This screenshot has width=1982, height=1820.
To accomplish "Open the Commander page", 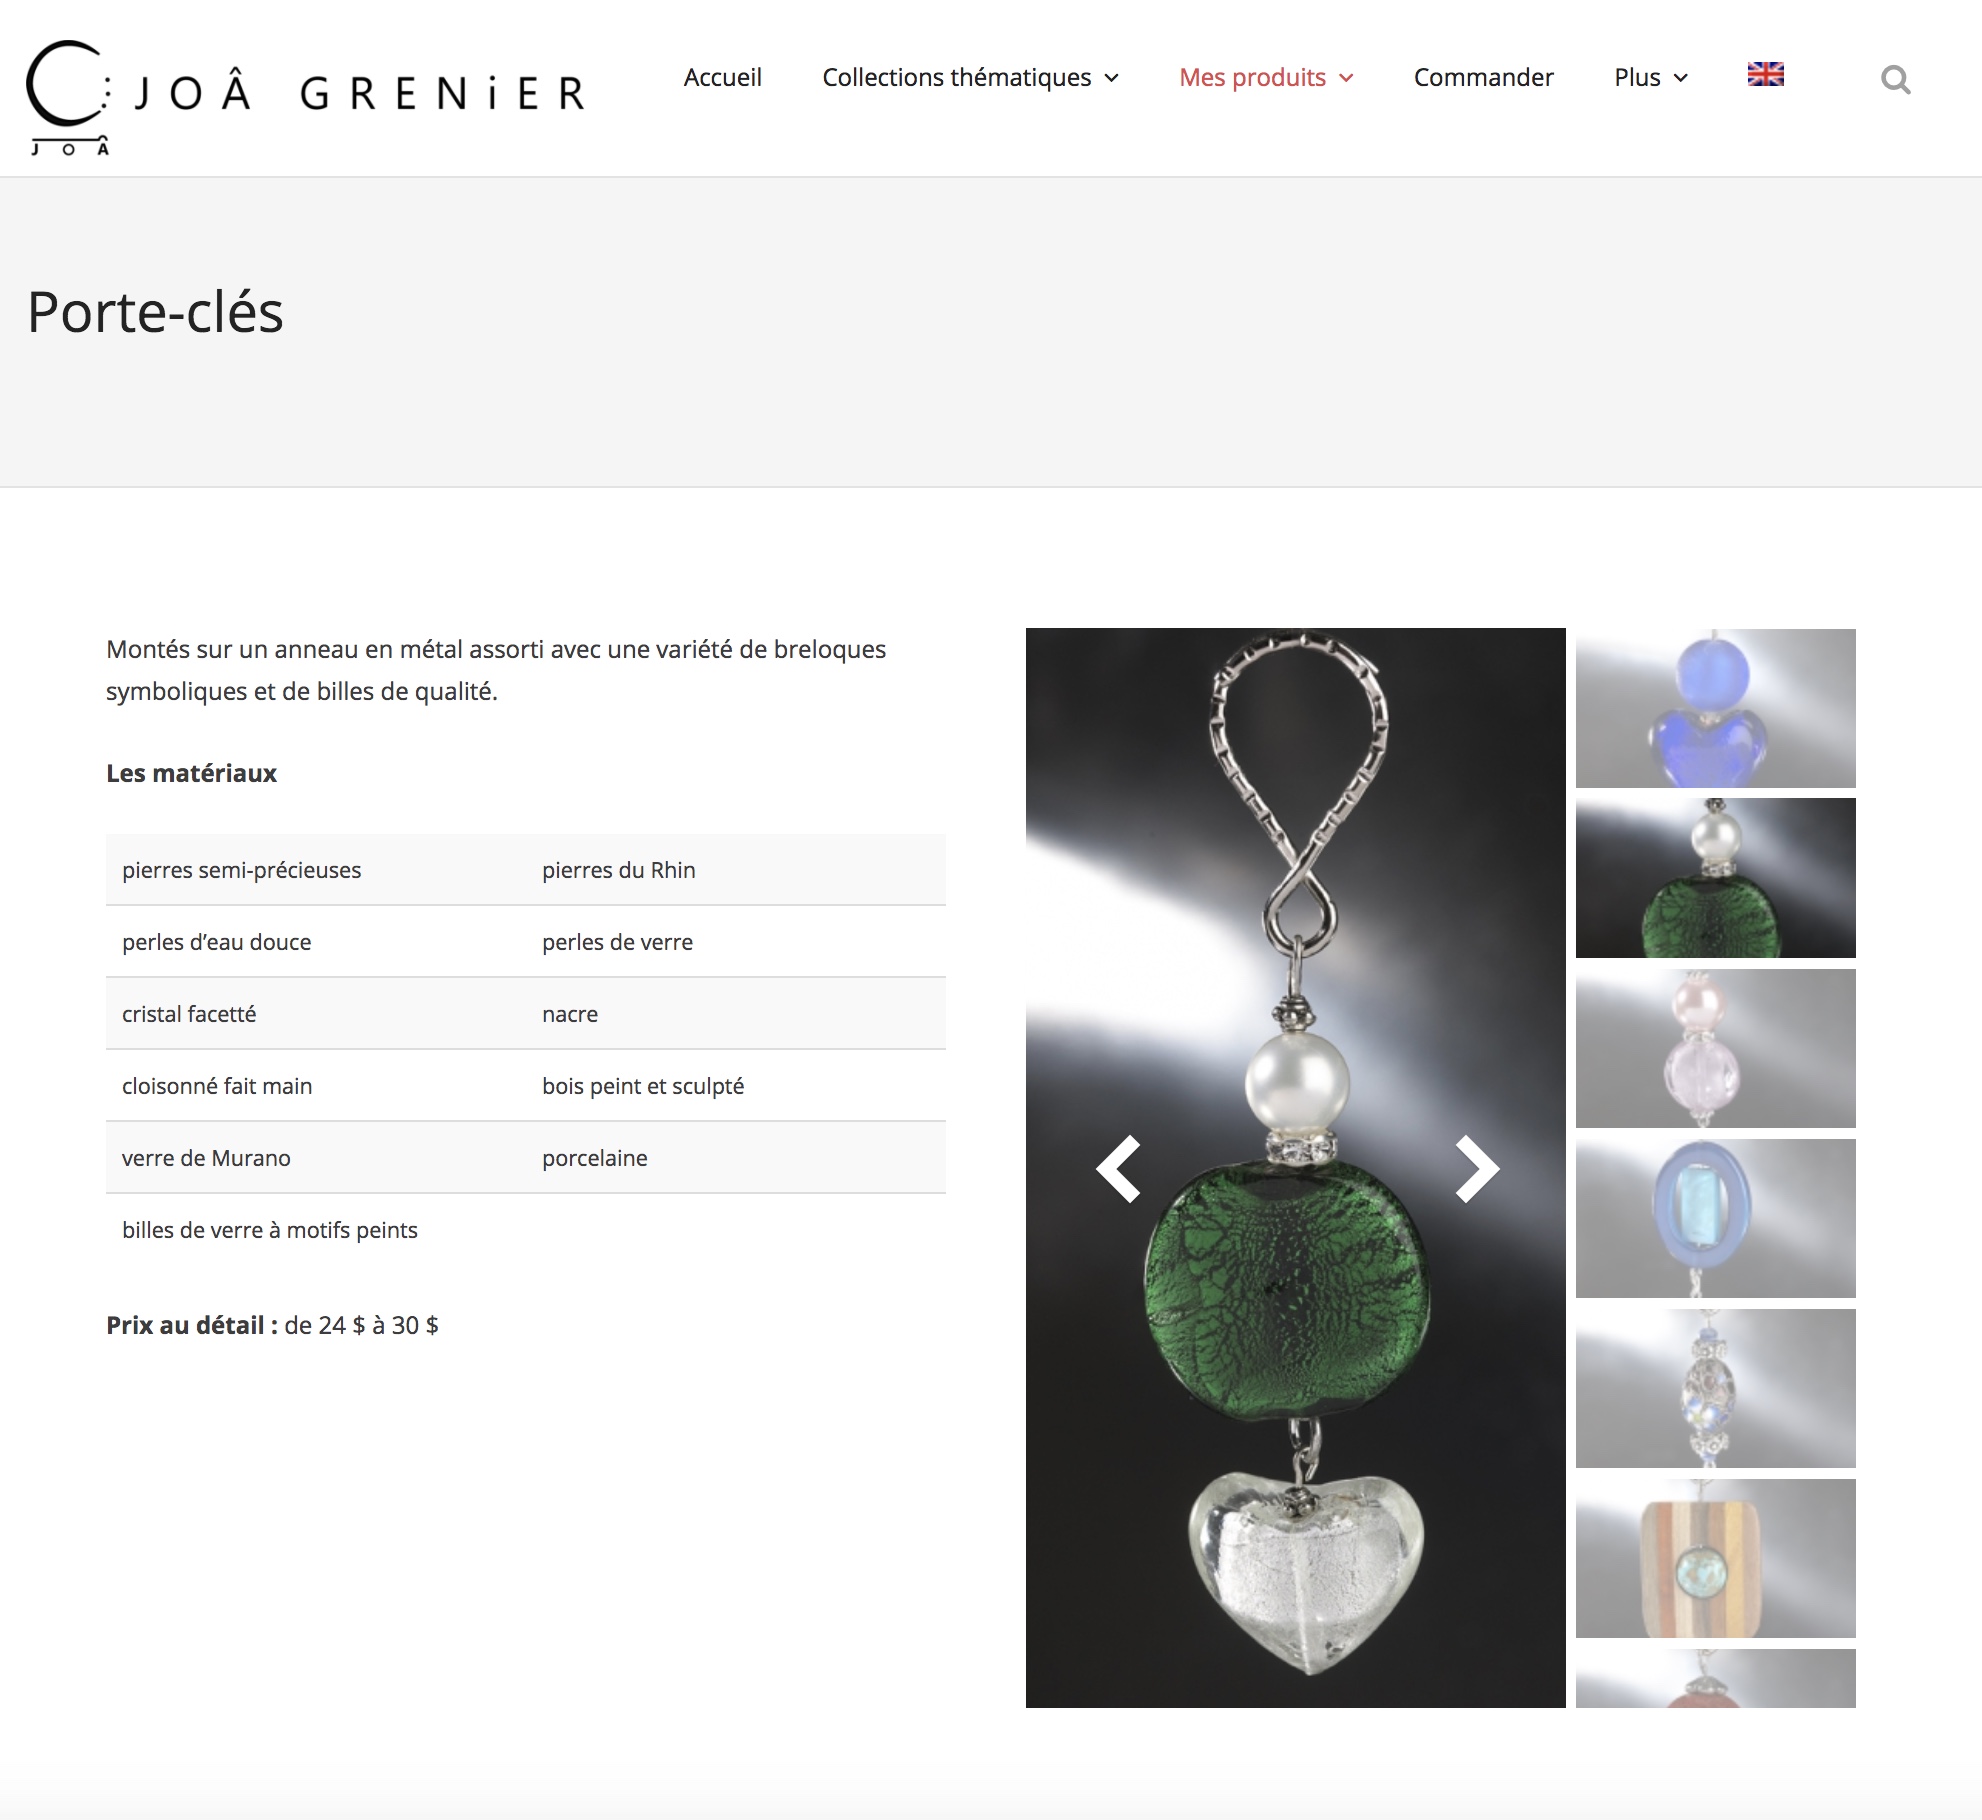I will 1483,78.
